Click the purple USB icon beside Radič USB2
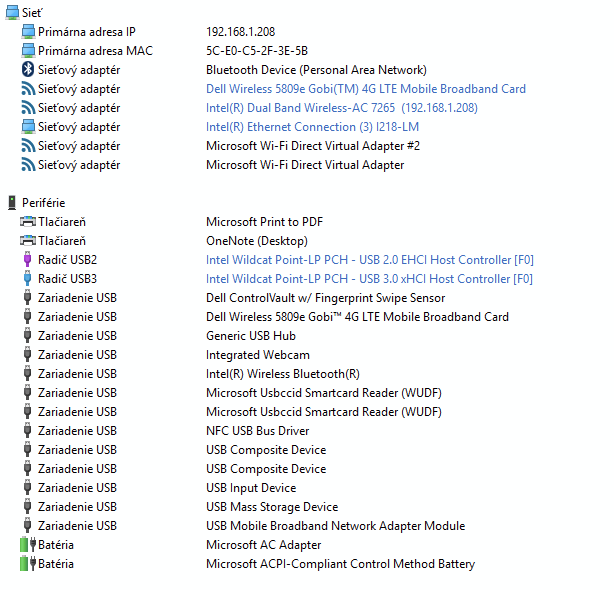Viewport: 614px width, 590px height. (27, 260)
